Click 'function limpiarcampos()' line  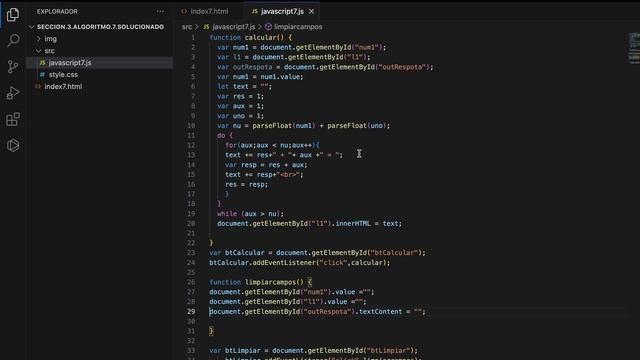[x=261, y=282]
